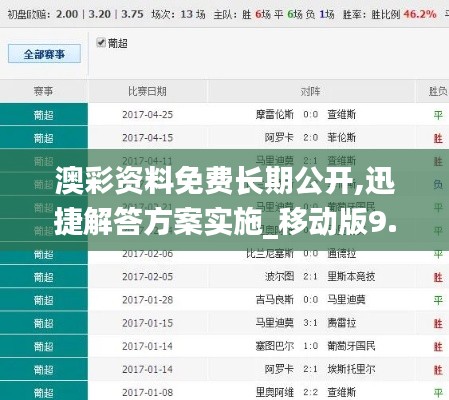Toggle the 葡超 league checkbox

tap(100, 42)
